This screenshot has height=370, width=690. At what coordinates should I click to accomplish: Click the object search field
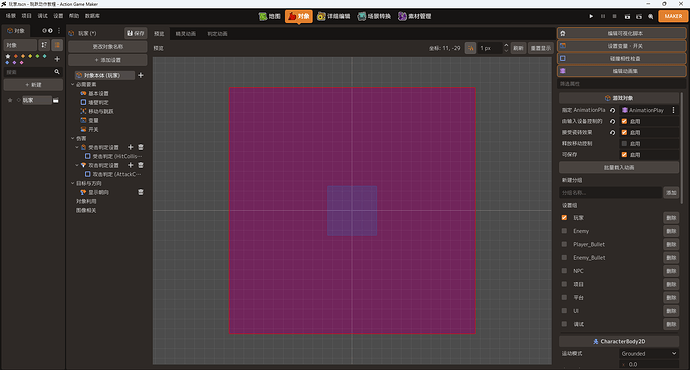pos(29,72)
